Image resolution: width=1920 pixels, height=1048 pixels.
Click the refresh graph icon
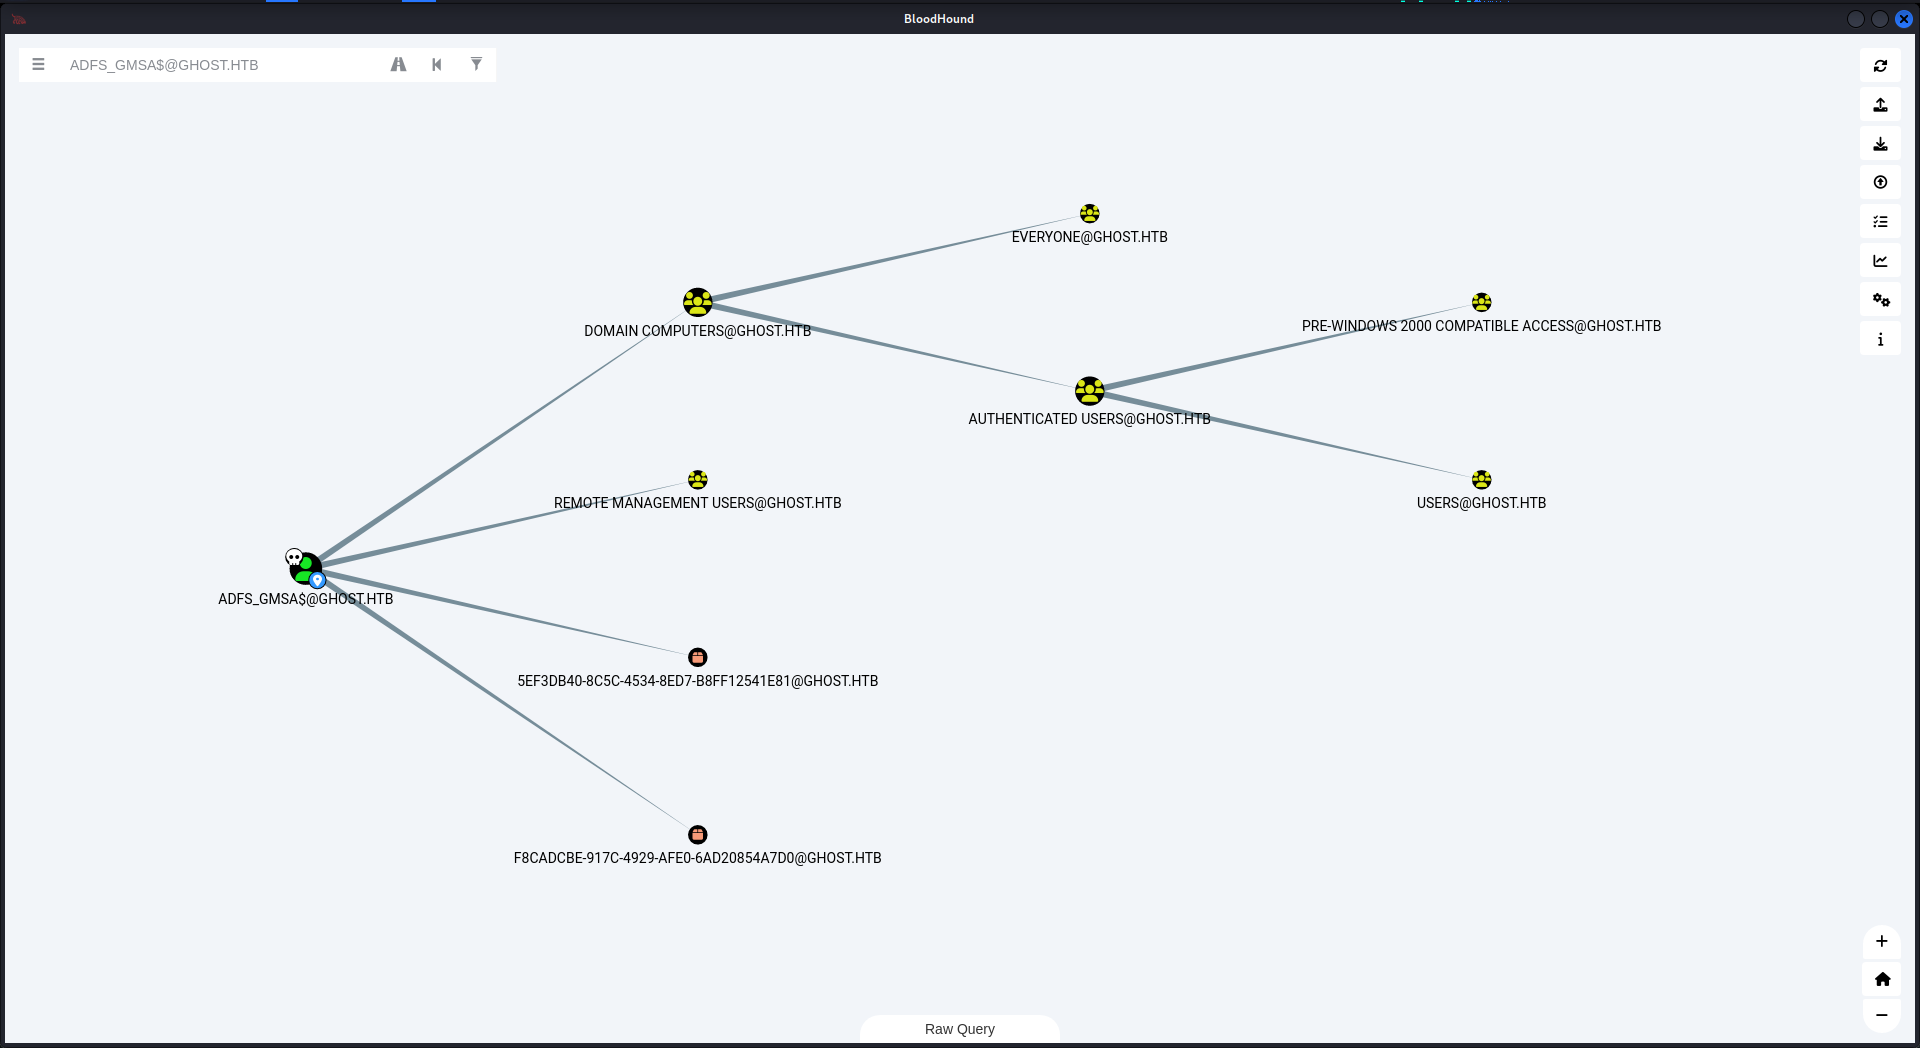[1880, 65]
